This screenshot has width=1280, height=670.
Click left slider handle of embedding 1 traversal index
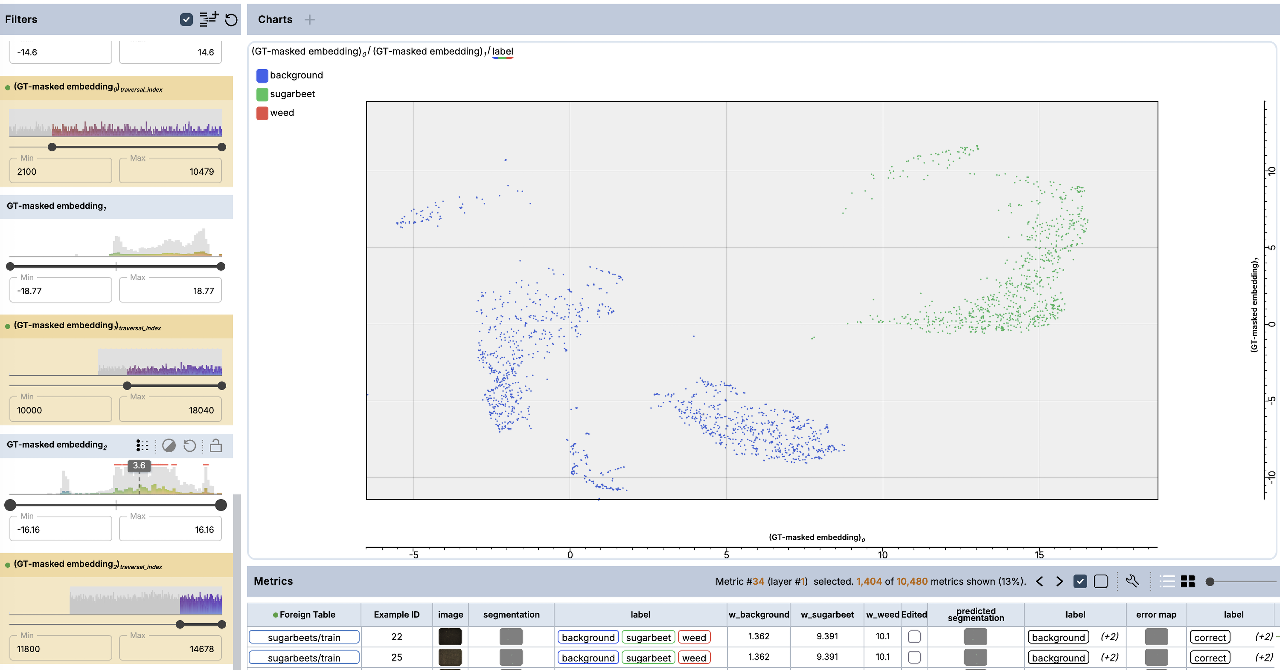click(127, 385)
